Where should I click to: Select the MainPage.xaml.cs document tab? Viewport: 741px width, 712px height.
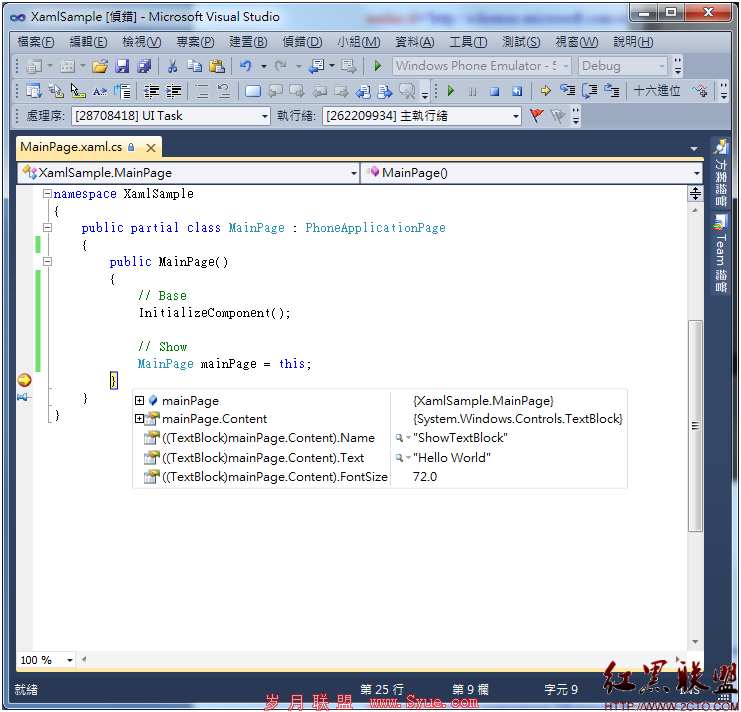[x=71, y=147]
